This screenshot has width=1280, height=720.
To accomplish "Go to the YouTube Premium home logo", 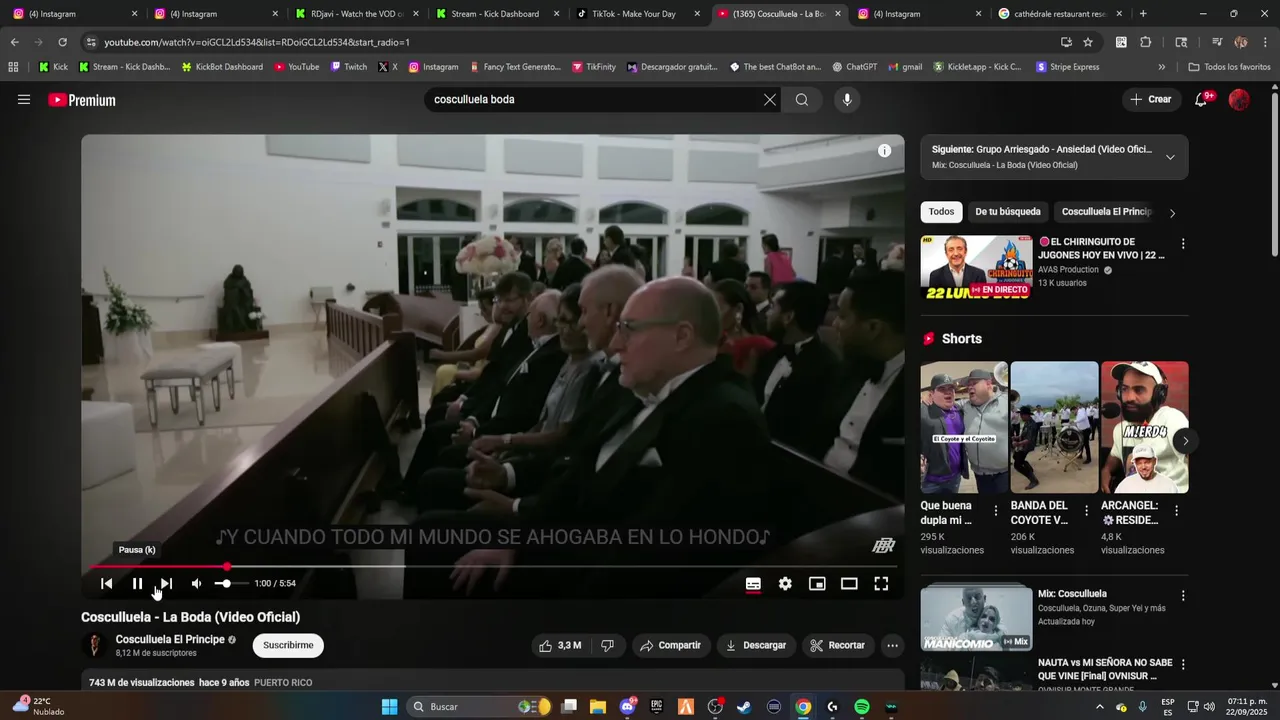I will click(x=82, y=100).
